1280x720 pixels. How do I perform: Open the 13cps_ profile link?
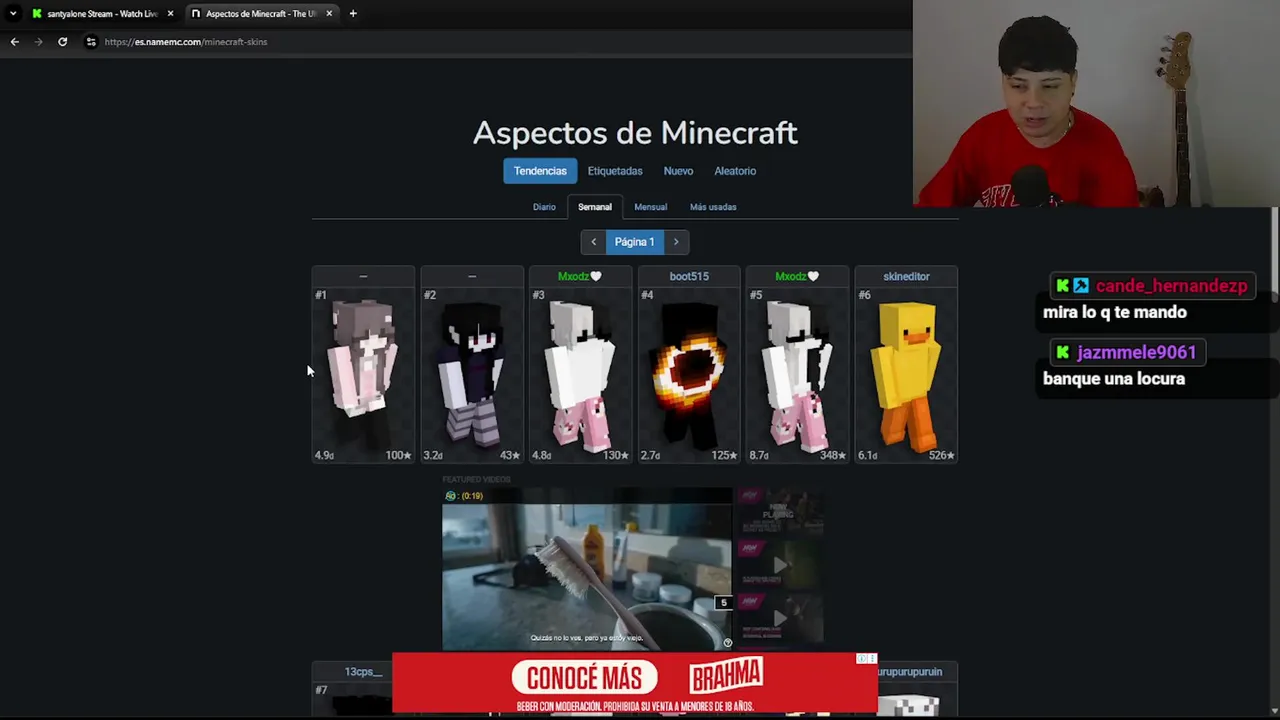pyautogui.click(x=363, y=672)
